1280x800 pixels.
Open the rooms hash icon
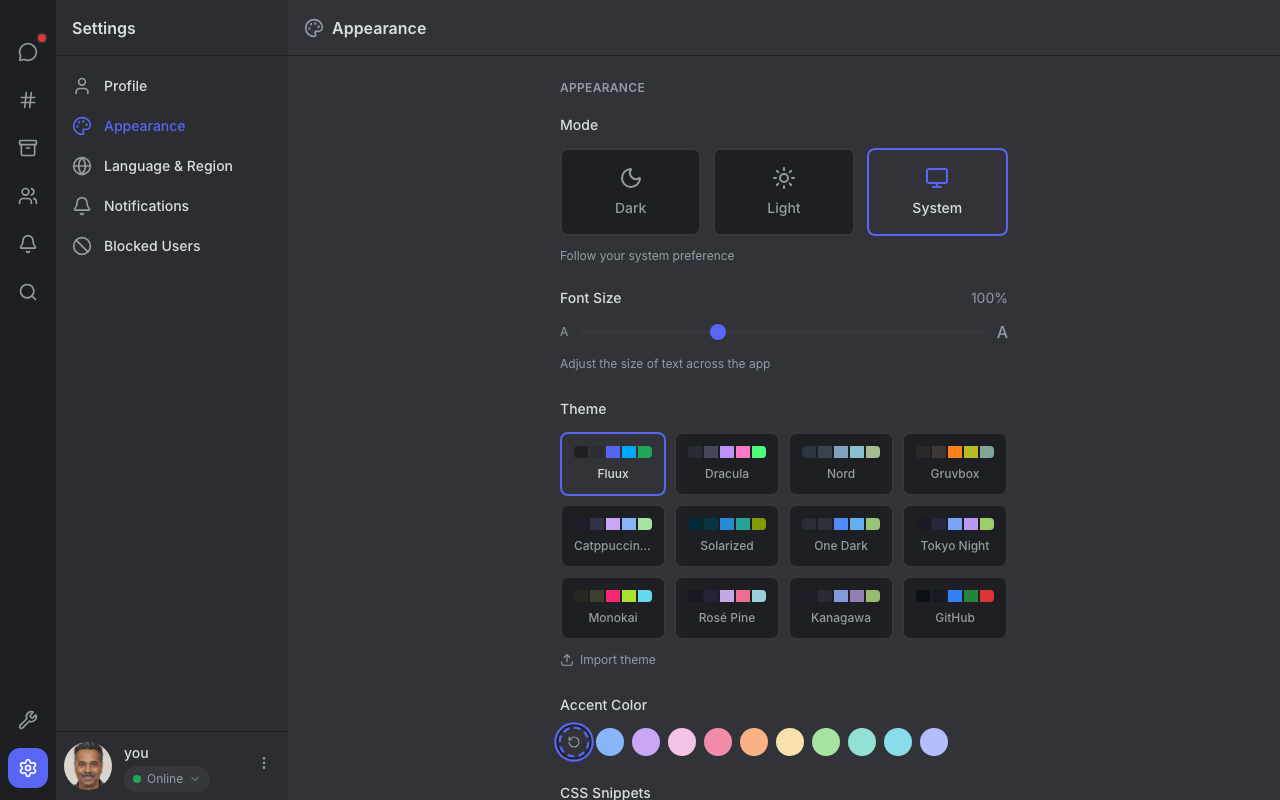(x=28, y=100)
